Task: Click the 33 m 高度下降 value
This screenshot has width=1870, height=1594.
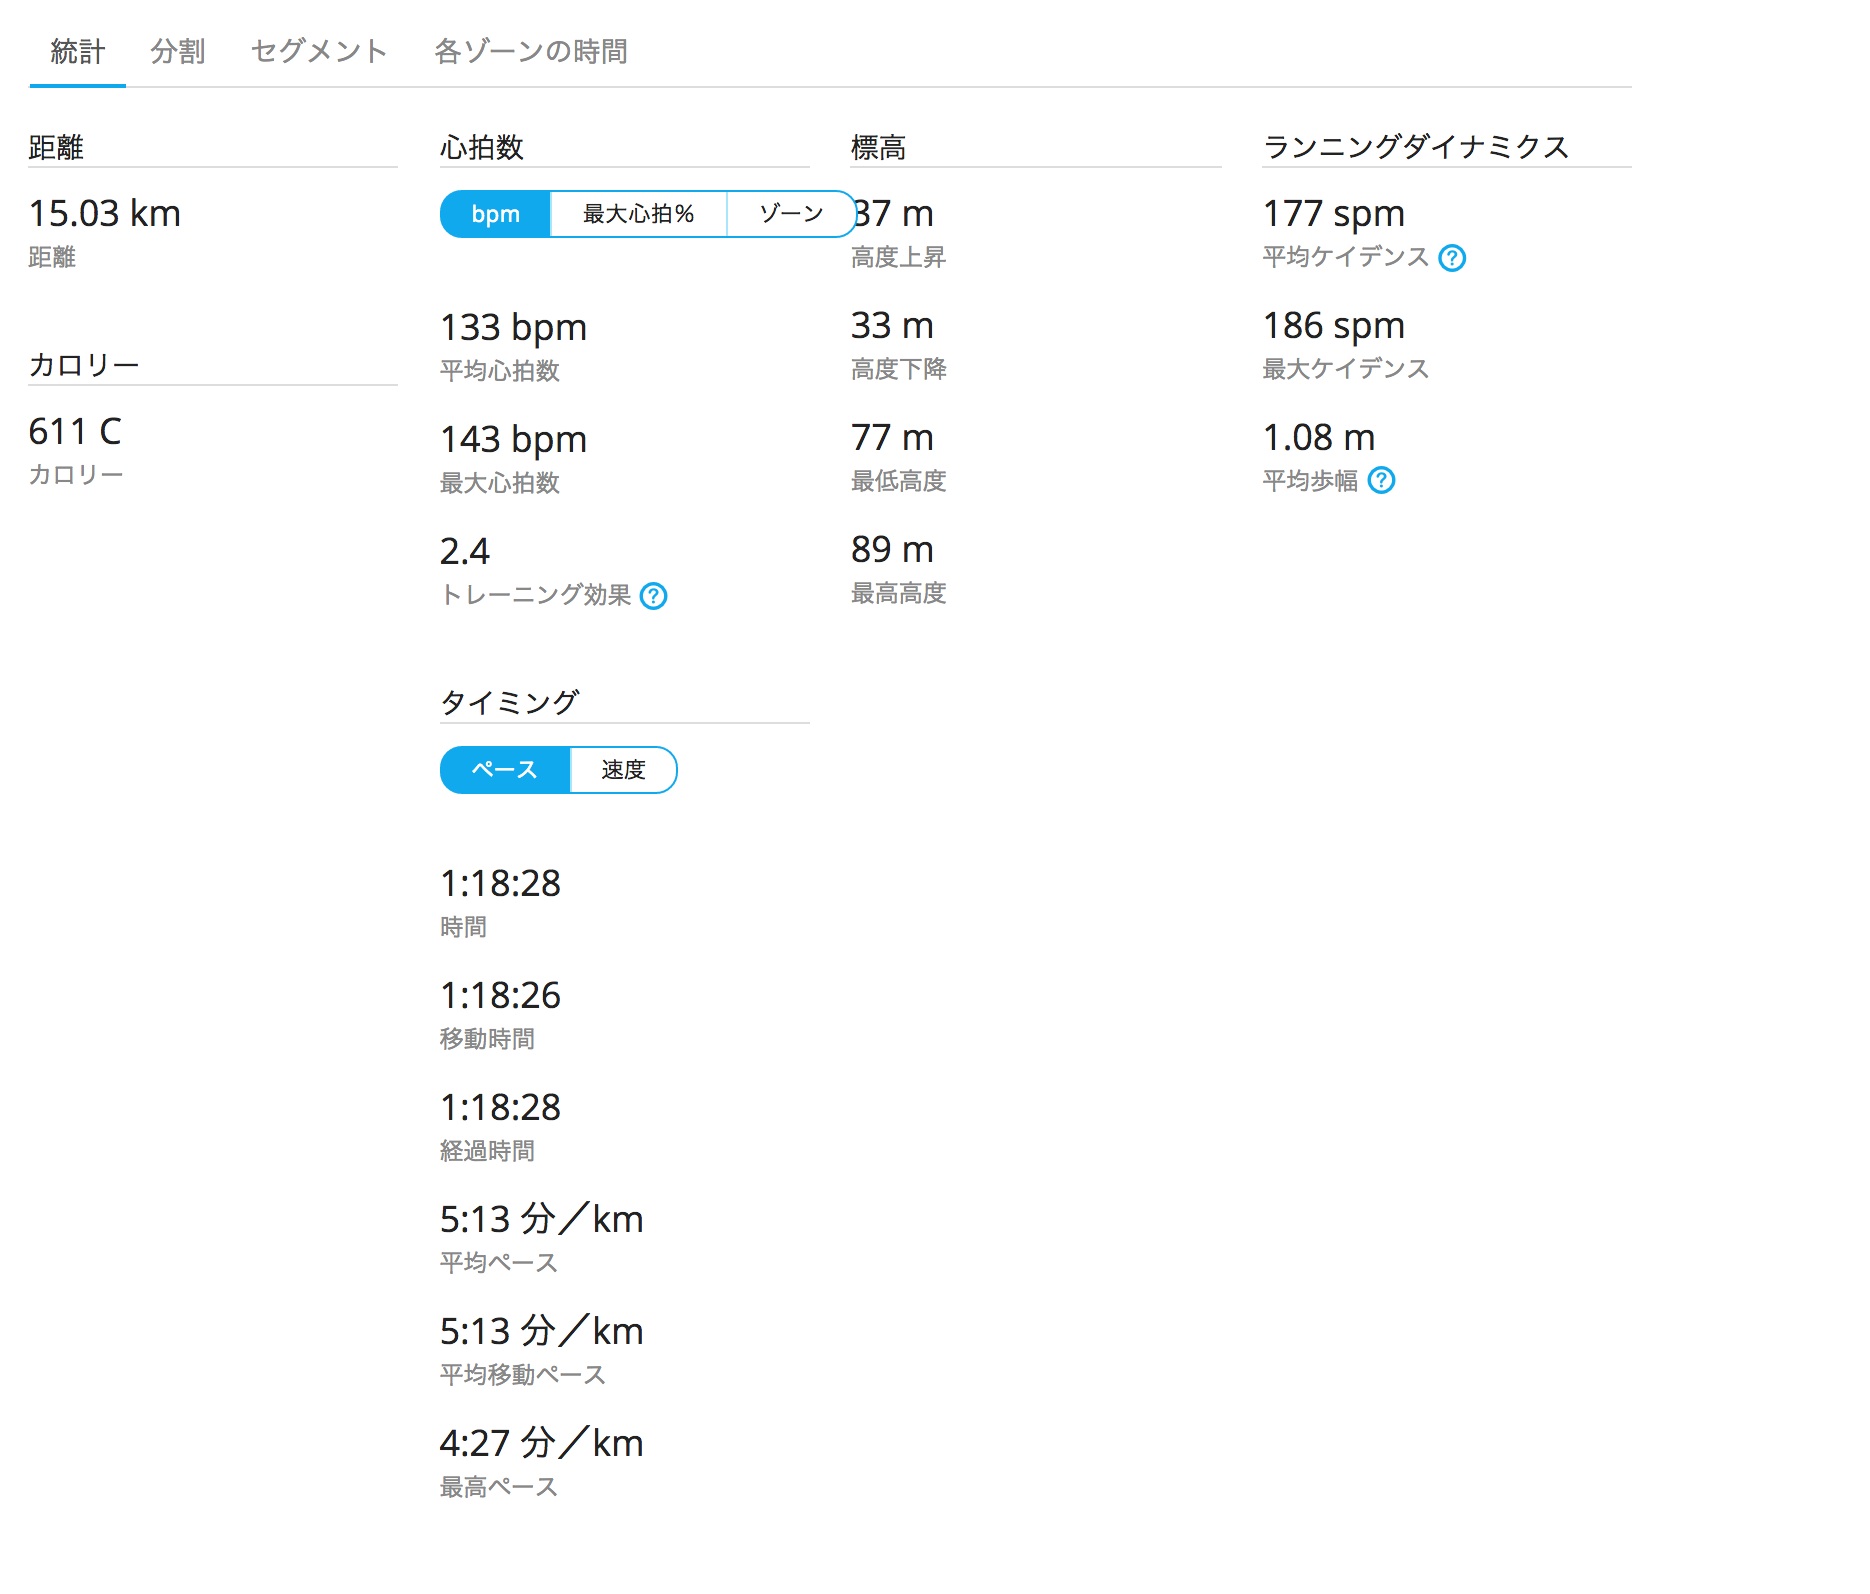Action: 892,326
